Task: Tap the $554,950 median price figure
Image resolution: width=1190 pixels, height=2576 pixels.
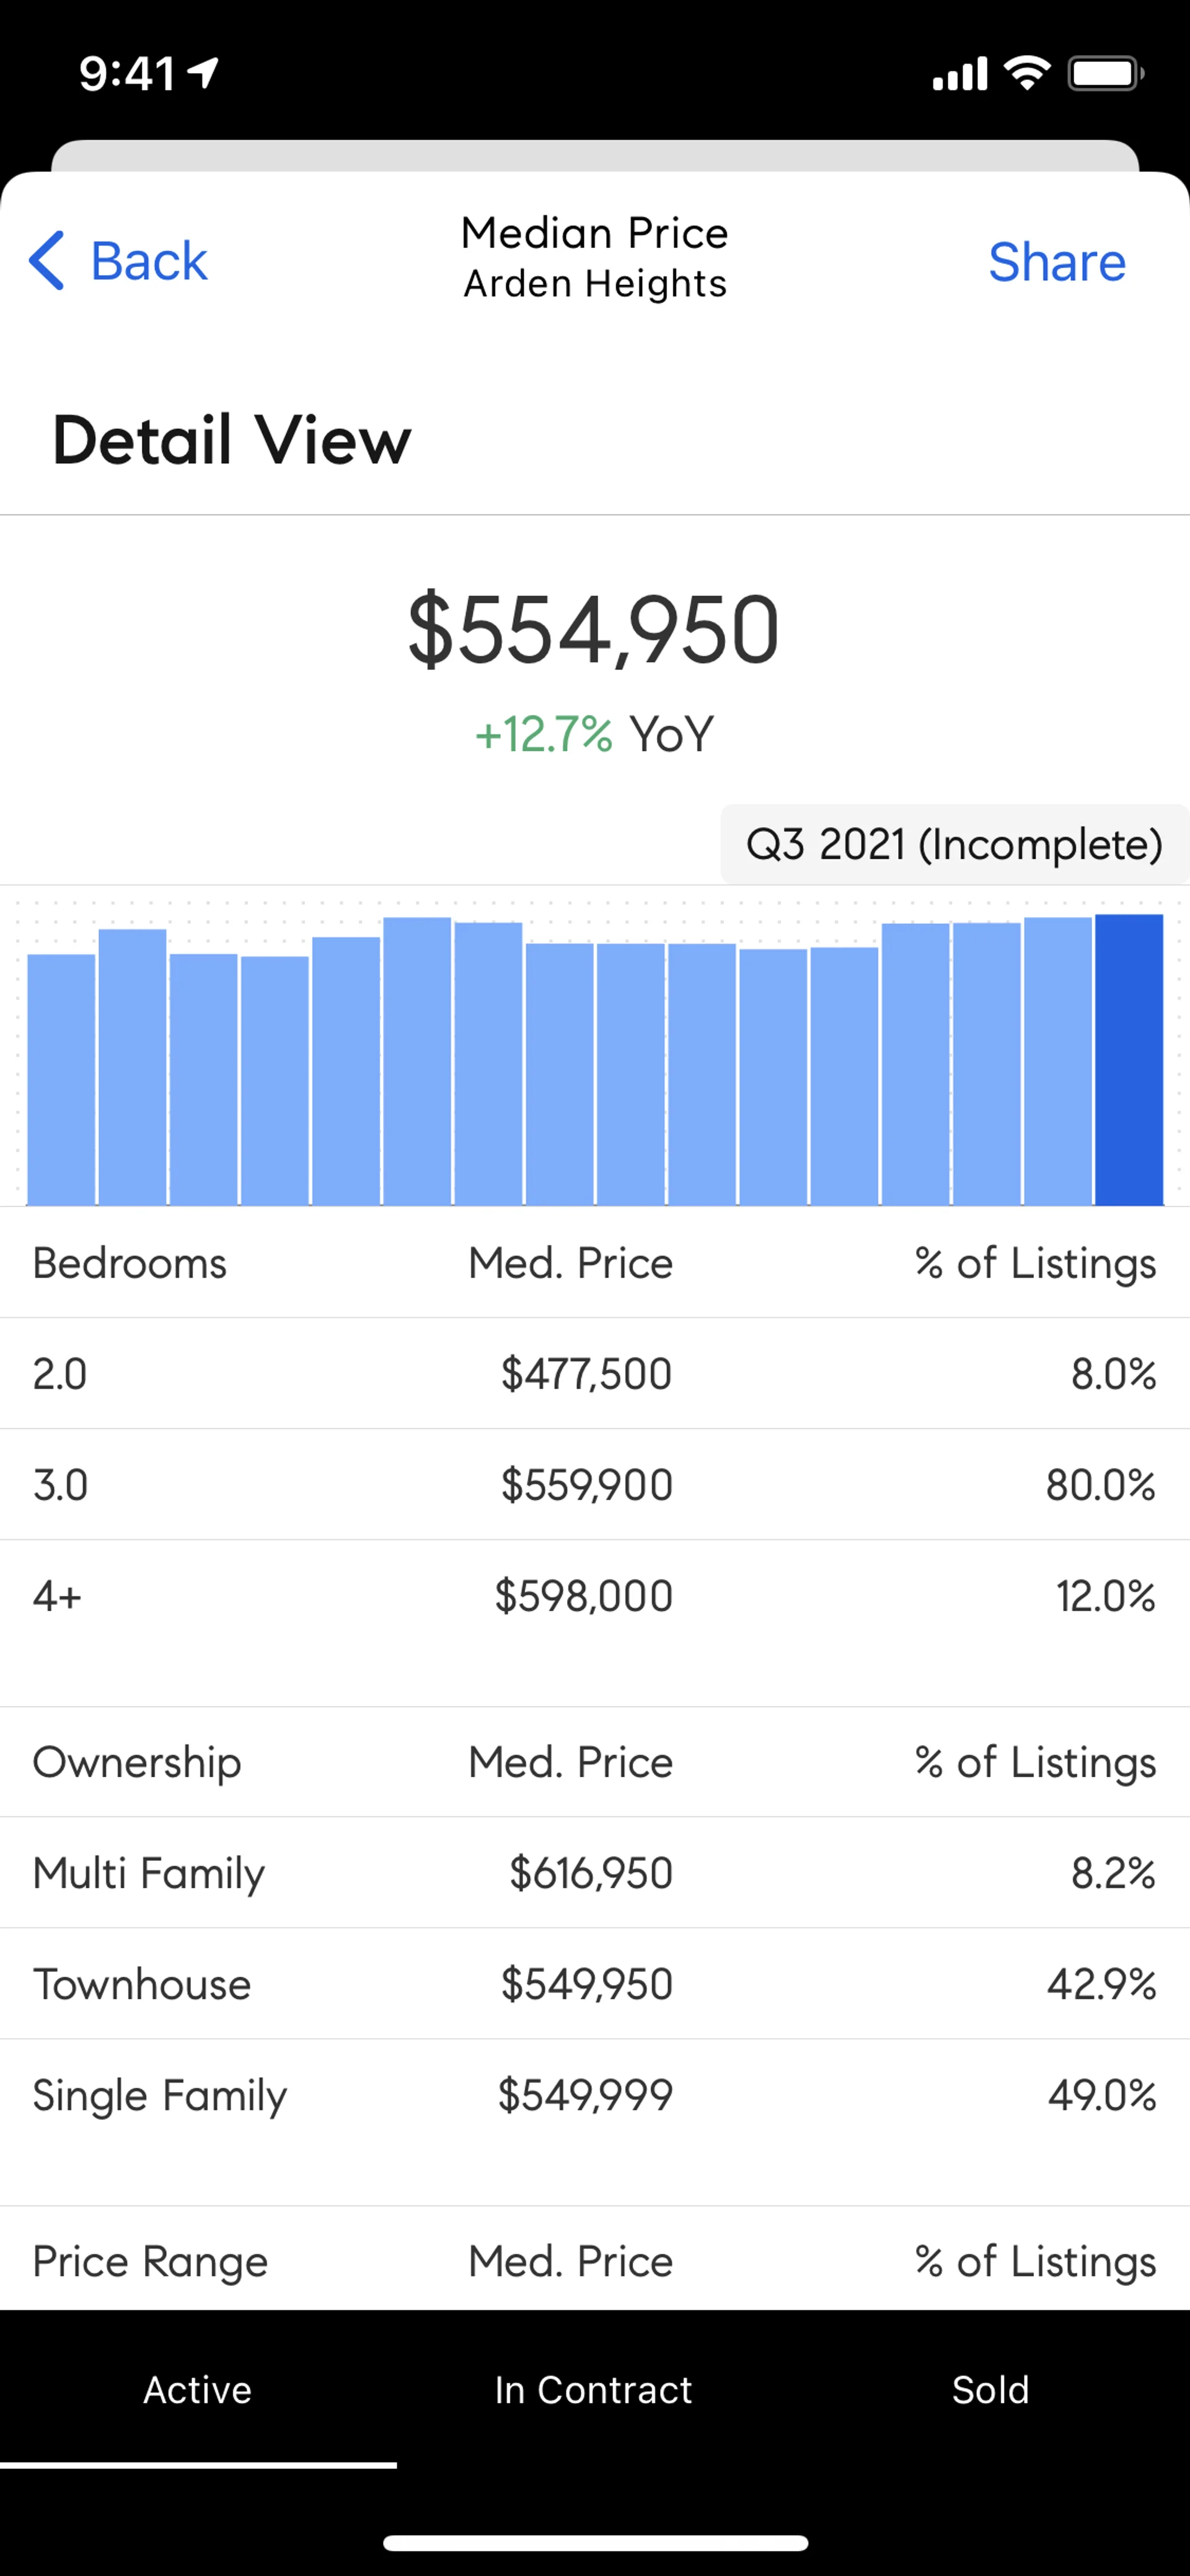Action: pos(594,630)
